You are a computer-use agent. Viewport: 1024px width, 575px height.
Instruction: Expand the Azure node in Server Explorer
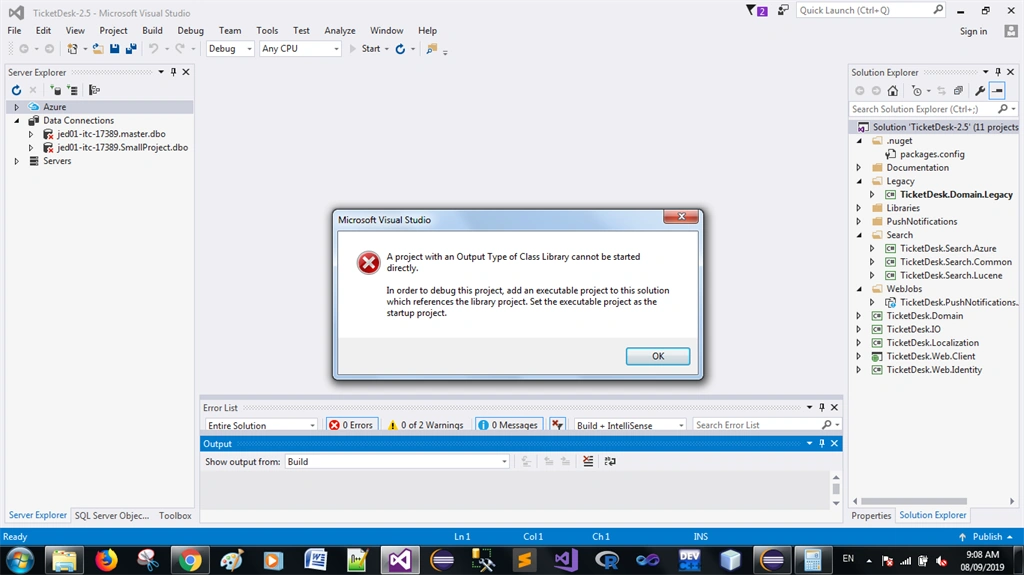[17, 107]
